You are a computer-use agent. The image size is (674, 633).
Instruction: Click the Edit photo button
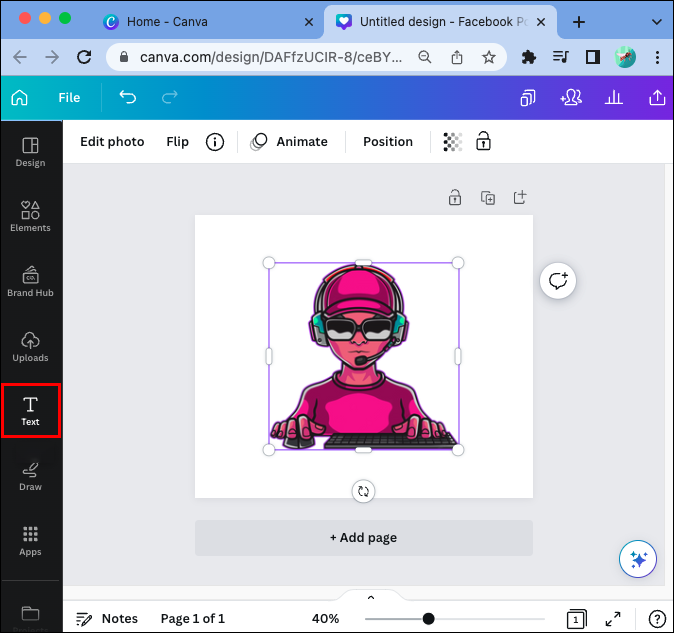pyautogui.click(x=112, y=141)
